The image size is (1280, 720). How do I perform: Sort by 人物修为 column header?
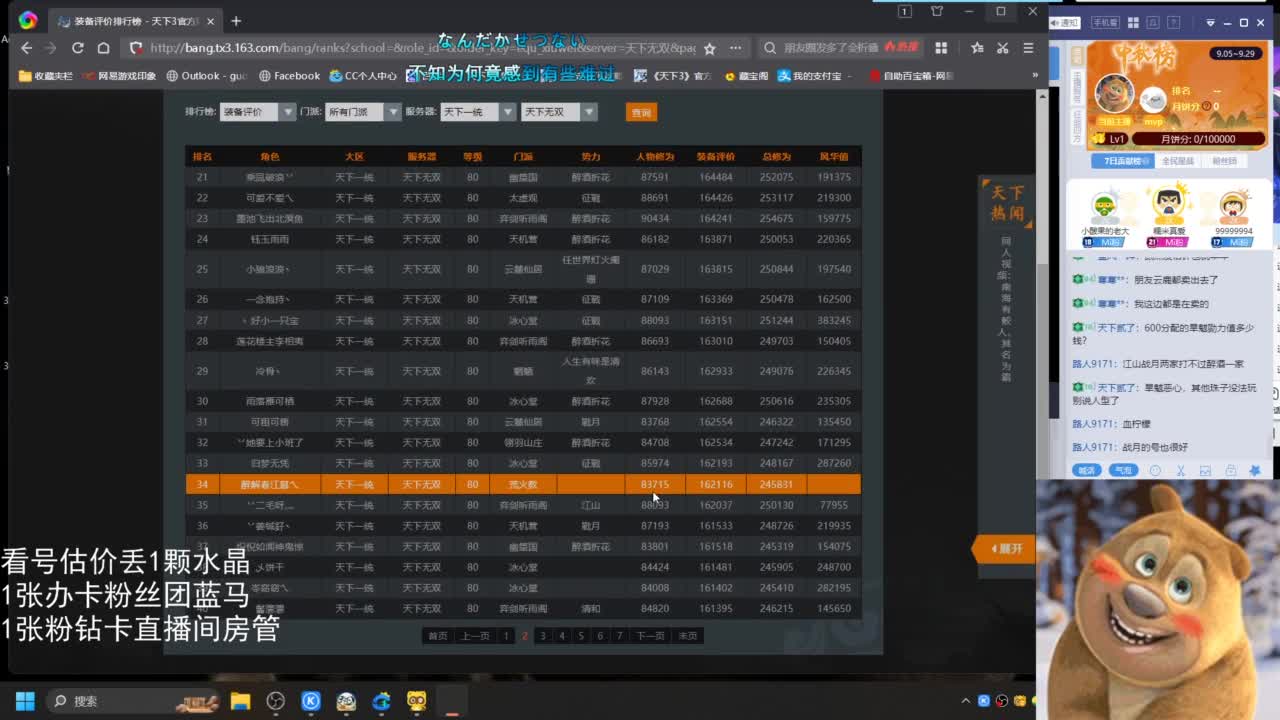655,156
